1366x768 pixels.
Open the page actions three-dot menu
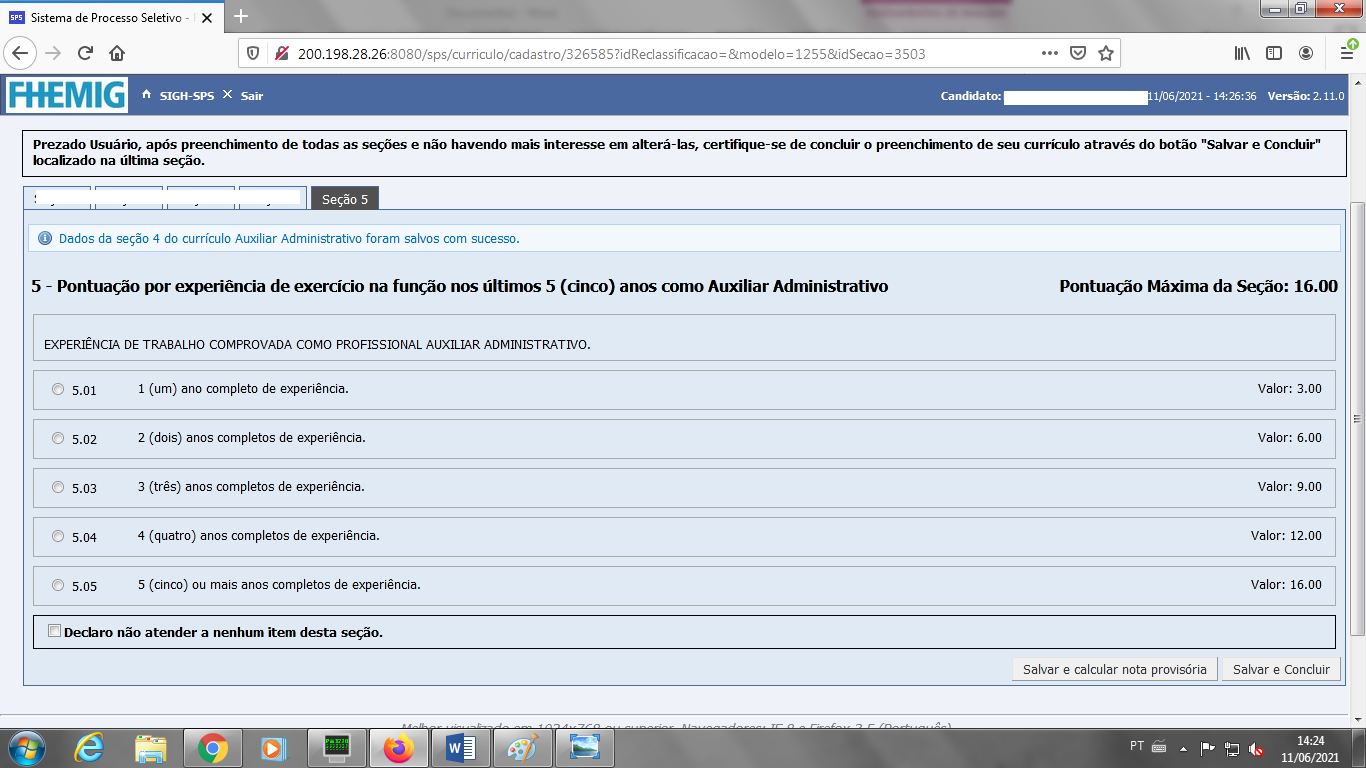1049,53
